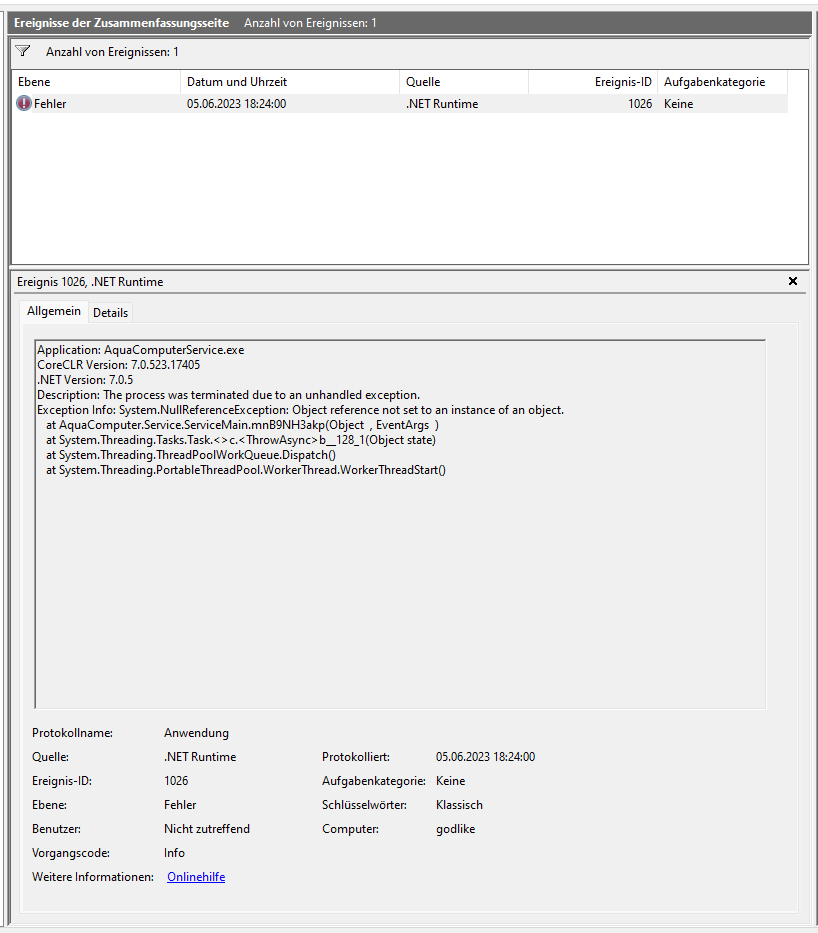Click the Computer value godlike

[455, 829]
